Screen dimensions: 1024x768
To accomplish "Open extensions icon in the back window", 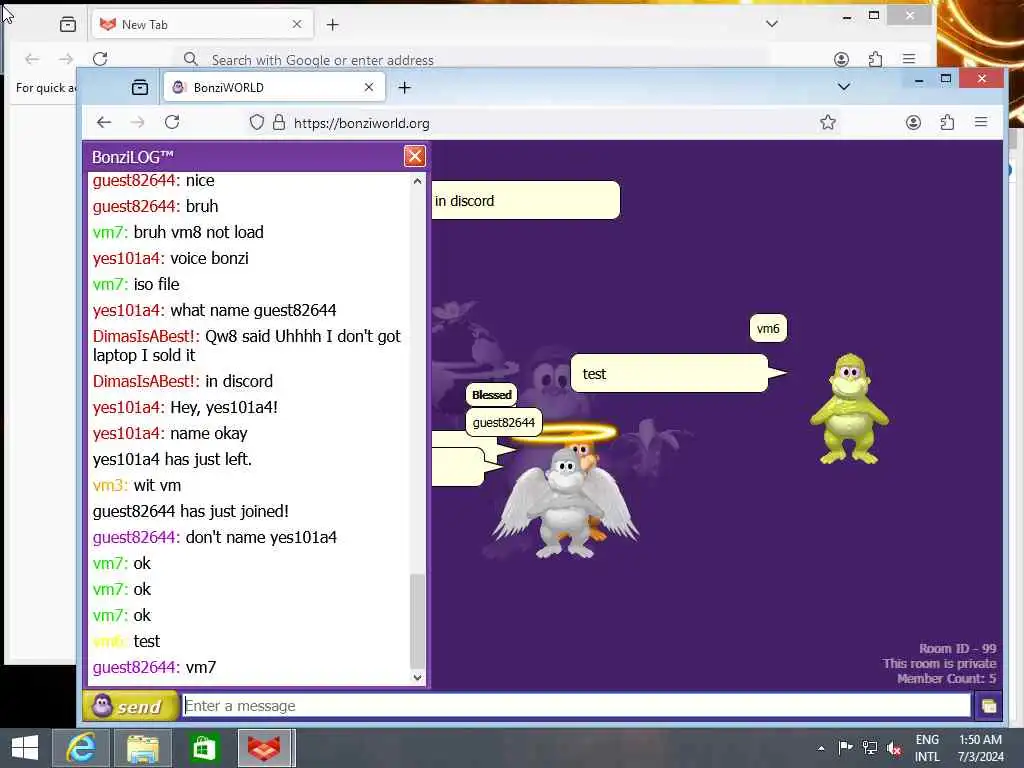I will (x=875, y=59).
